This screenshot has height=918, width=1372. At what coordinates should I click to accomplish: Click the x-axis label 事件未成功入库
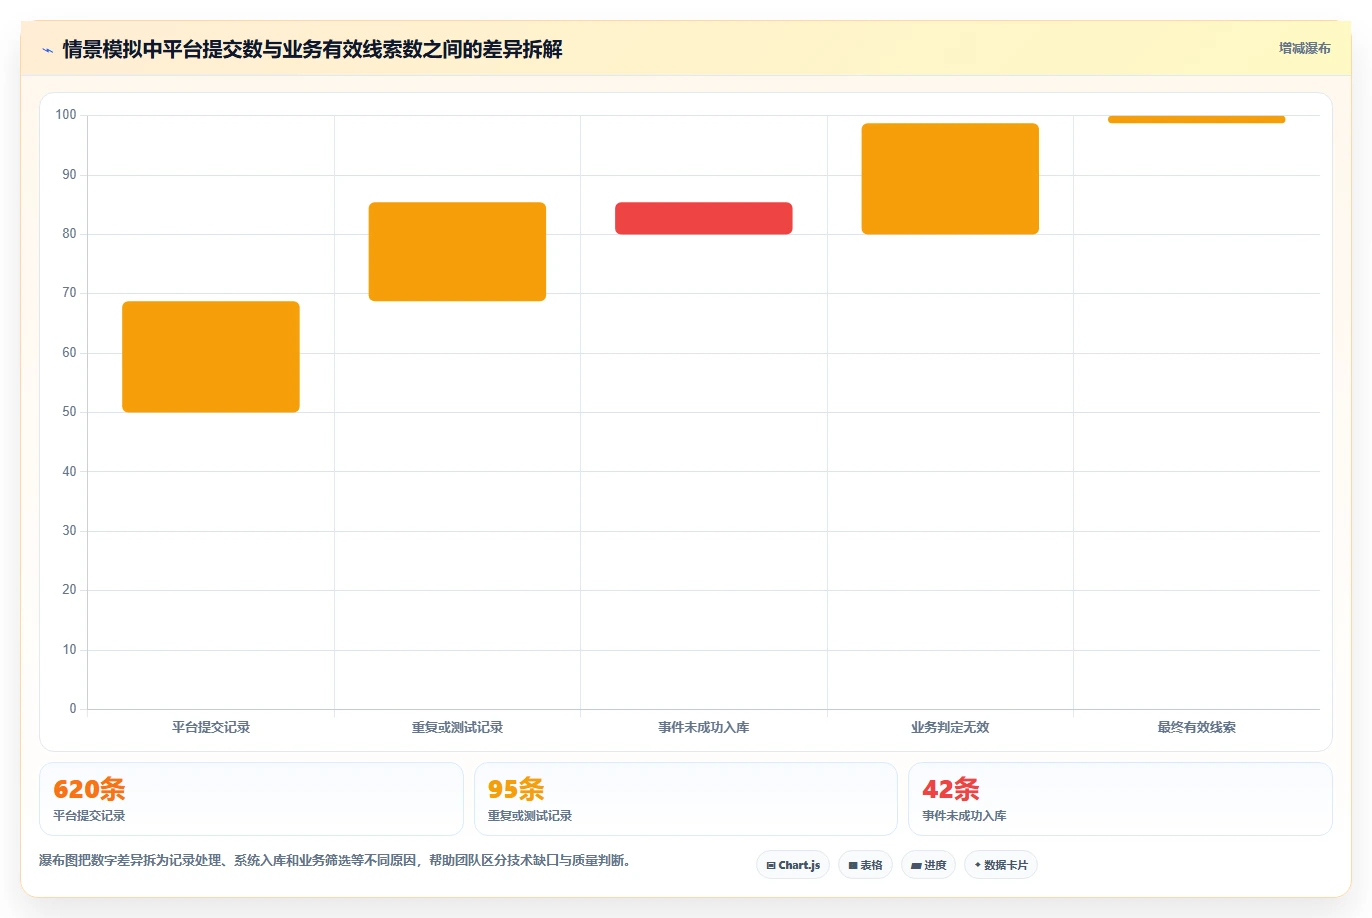704,727
